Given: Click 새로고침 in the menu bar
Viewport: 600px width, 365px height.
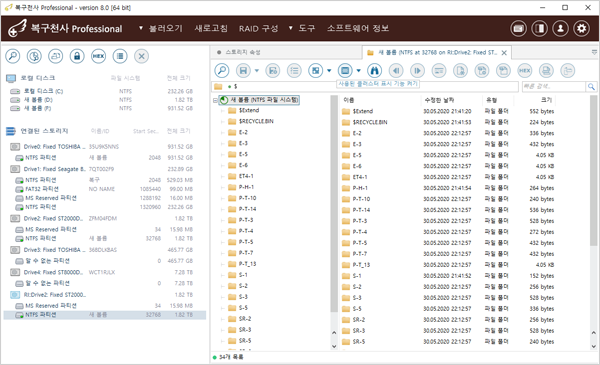Looking at the screenshot, I should (x=211, y=28).
